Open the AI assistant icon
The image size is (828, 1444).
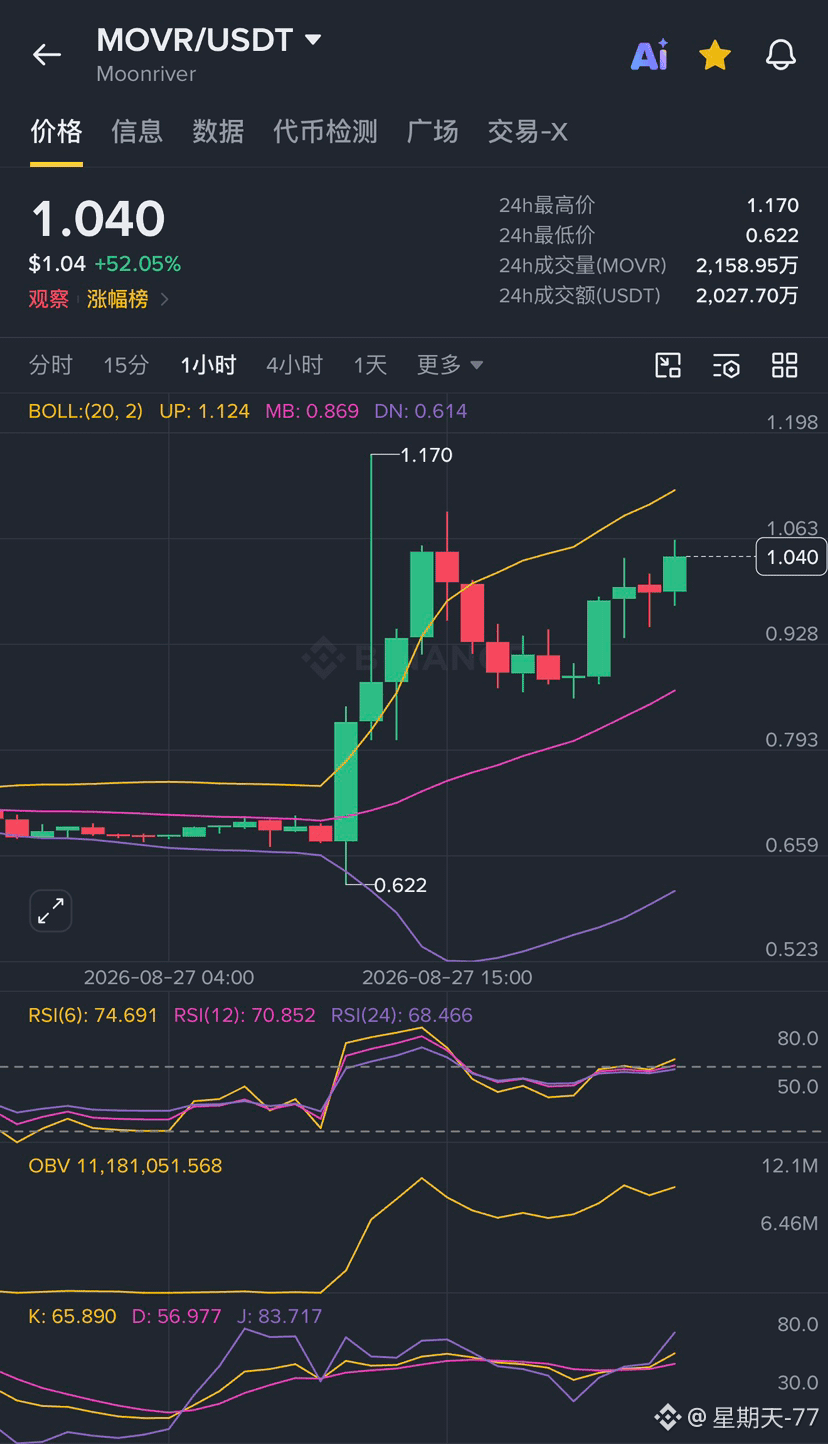[x=649, y=56]
